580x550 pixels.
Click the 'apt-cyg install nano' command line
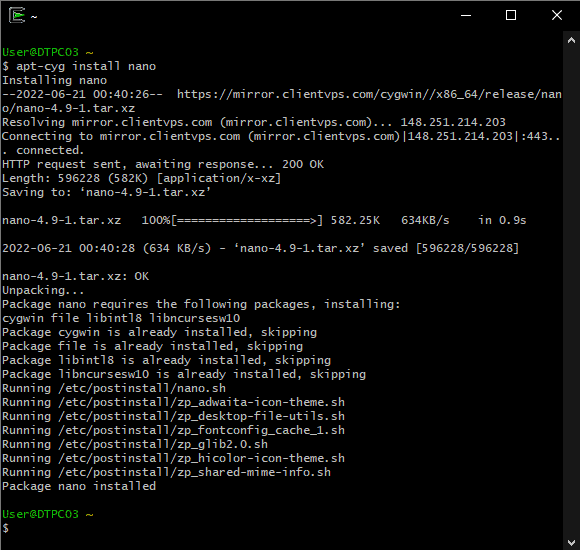79,66
